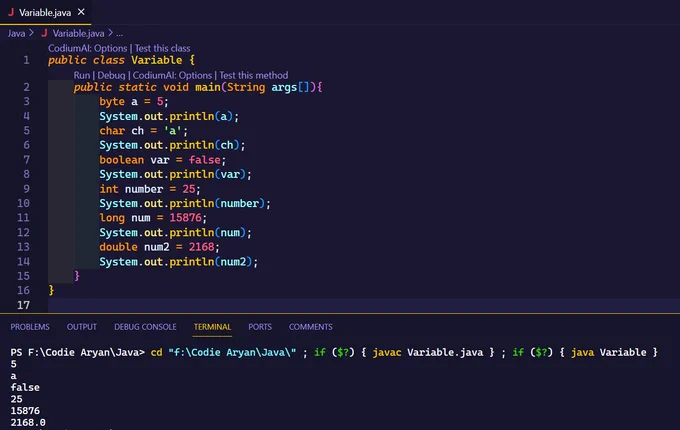Click the main method's pink closing brace

point(77,276)
